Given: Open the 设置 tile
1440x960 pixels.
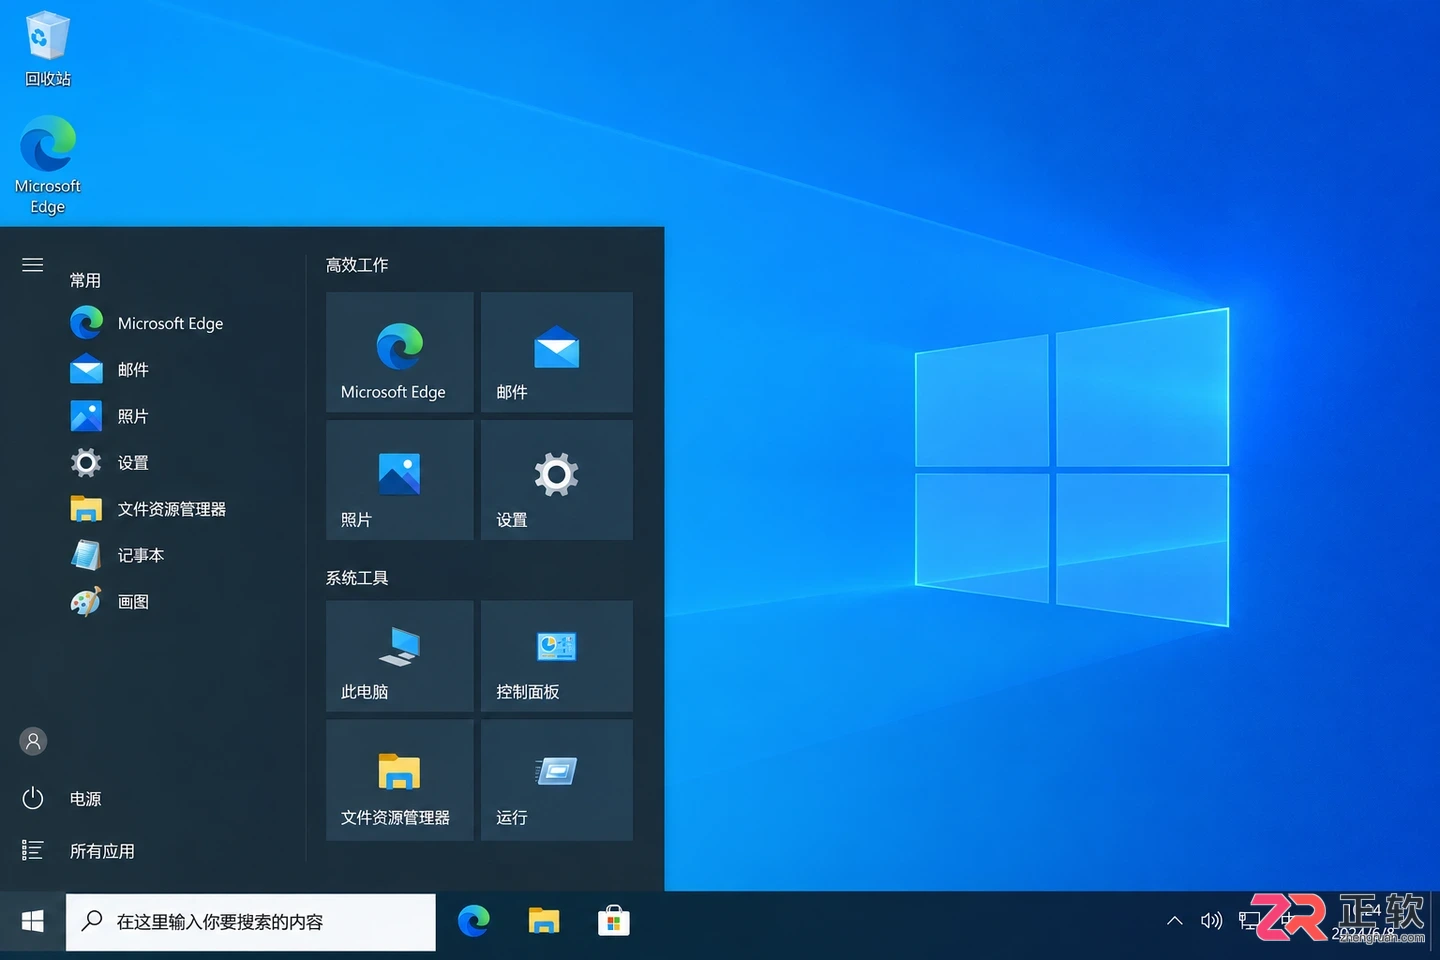Looking at the screenshot, I should click(x=557, y=480).
